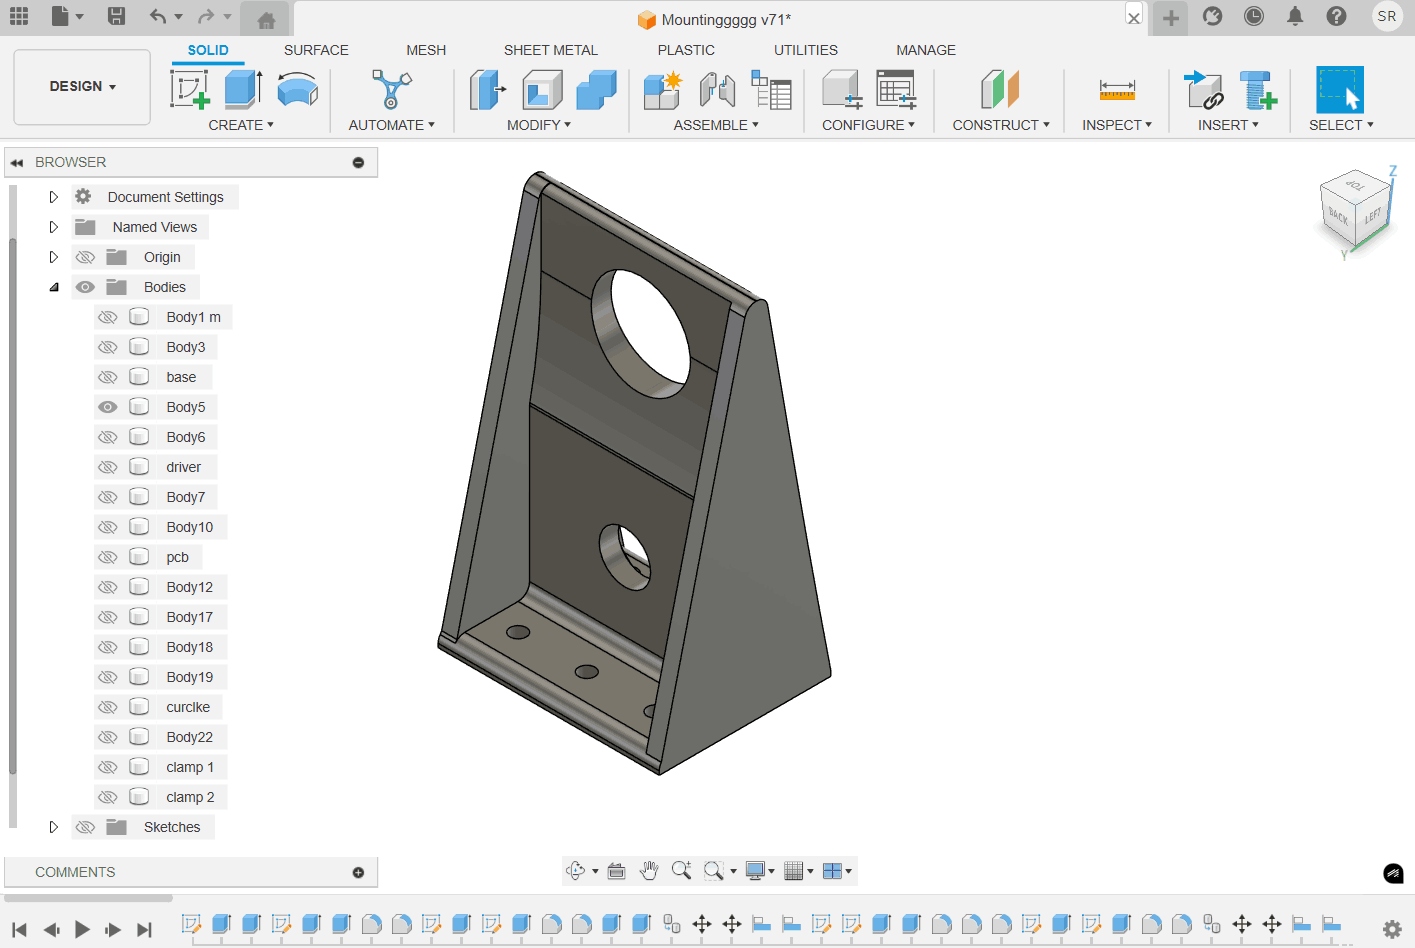Click the Save icon
This screenshot has height=948, width=1415.
[x=116, y=16]
